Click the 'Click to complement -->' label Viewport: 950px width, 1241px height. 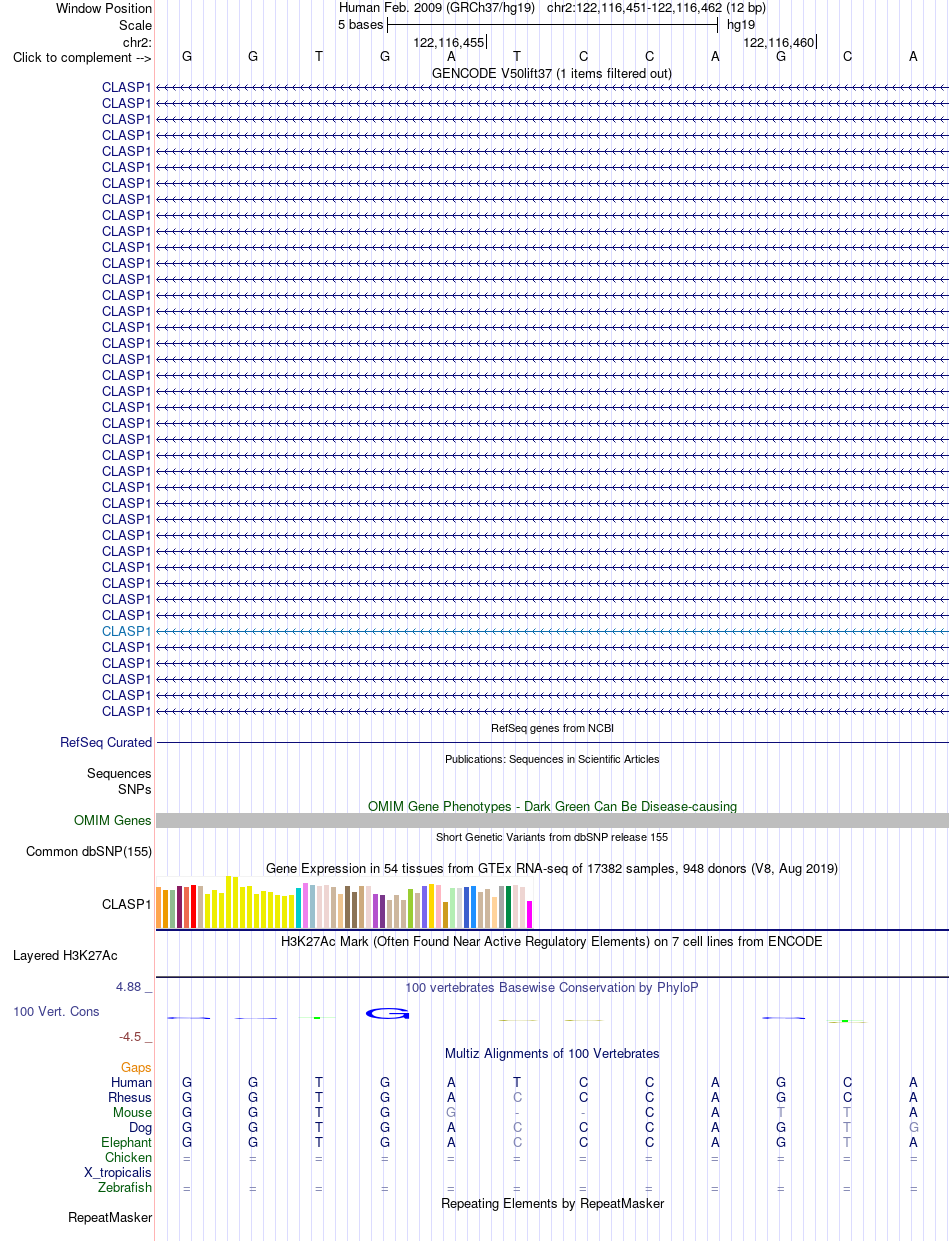point(82,57)
